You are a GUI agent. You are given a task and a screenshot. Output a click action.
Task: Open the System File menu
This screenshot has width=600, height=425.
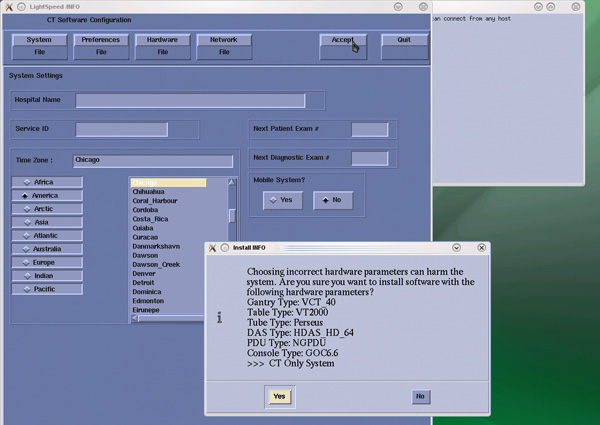click(39, 46)
